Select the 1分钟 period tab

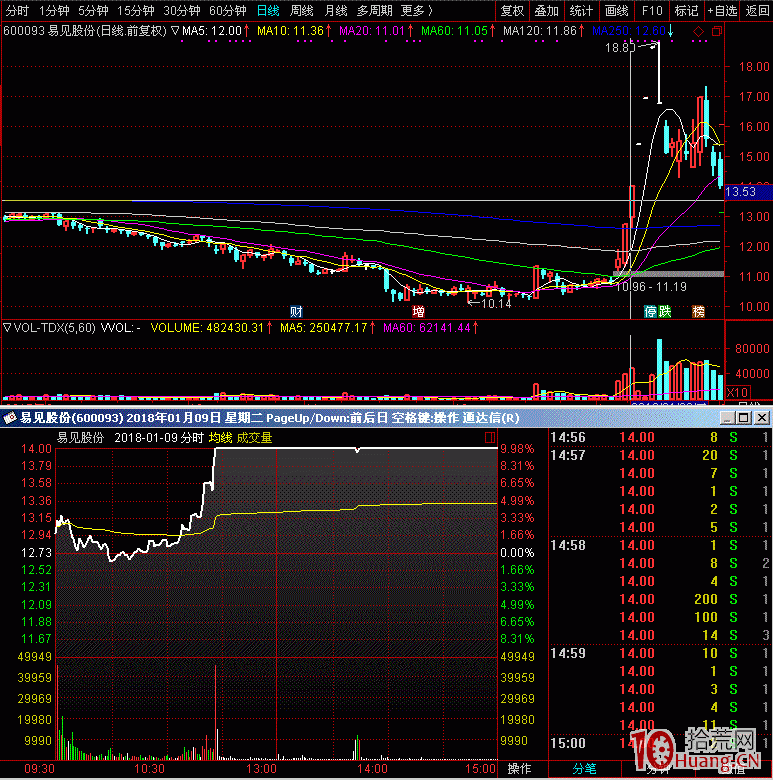click(x=54, y=10)
